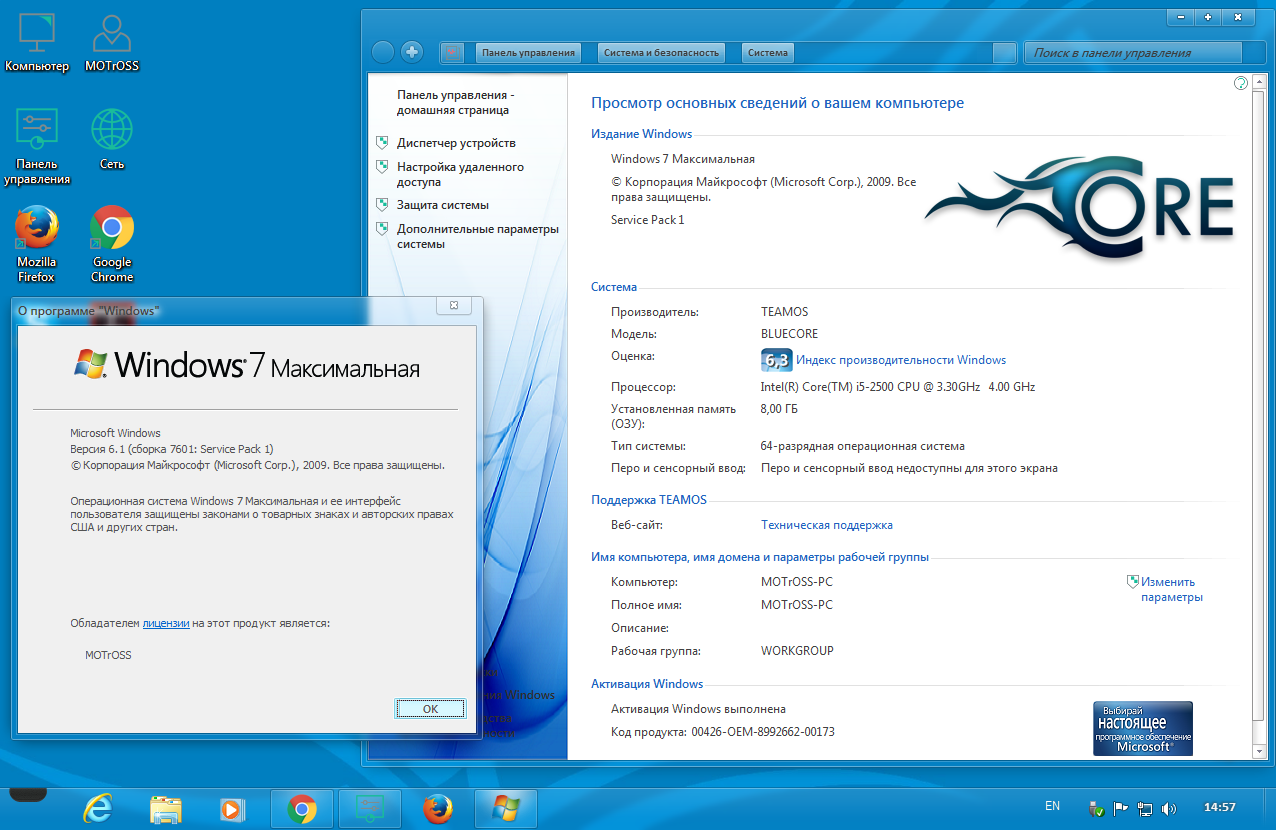This screenshot has width=1276, height=830.
Task: Click the EN language indicator
Action: pos(1052,806)
